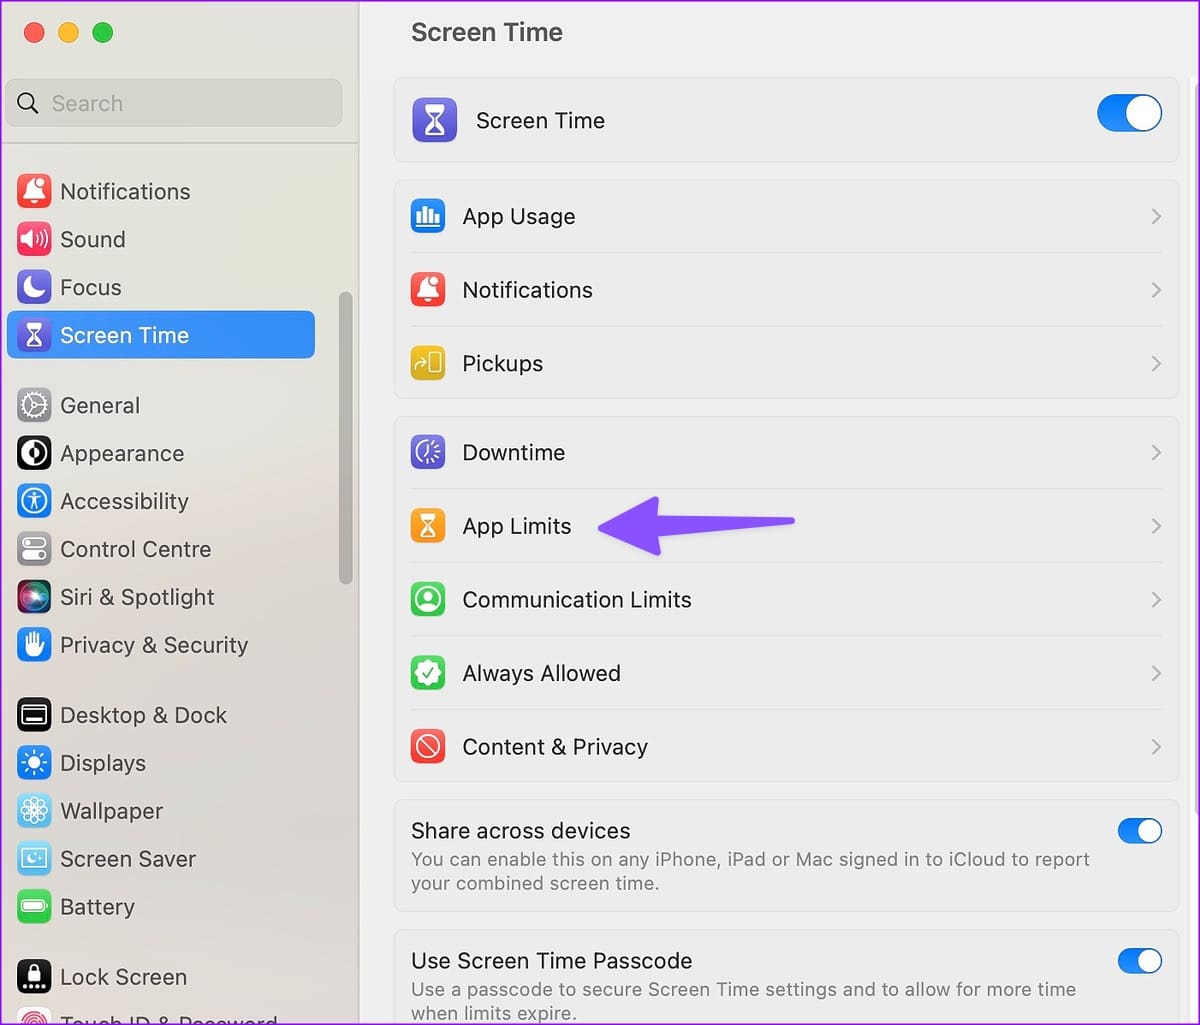Screen dimensions: 1200x1025
Task: Click the Appearance icon in sidebar
Action: 34,453
